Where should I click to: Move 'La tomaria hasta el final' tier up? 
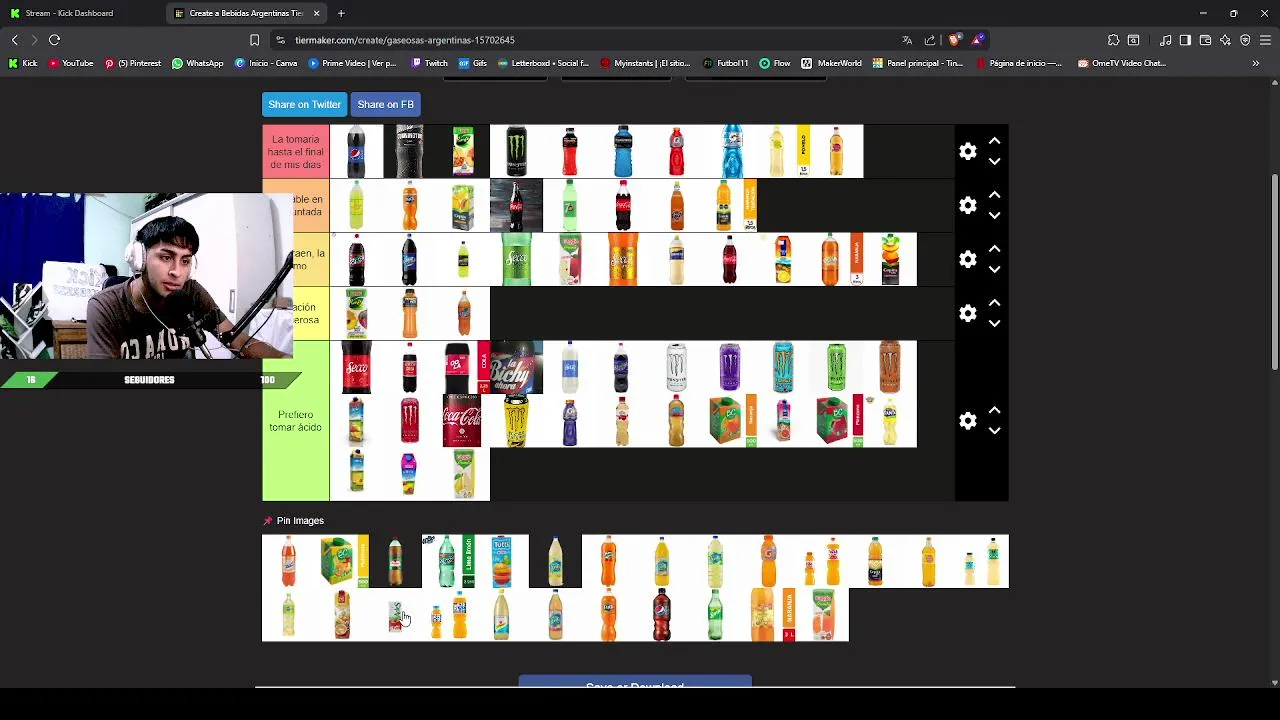pos(994,141)
